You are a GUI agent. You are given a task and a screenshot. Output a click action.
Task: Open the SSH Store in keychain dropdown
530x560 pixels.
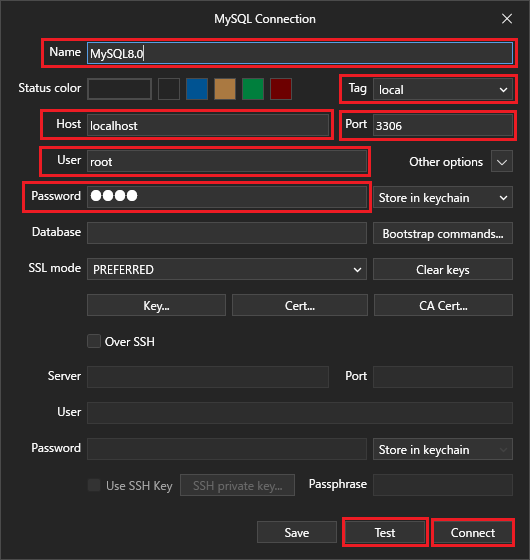(x=443, y=449)
